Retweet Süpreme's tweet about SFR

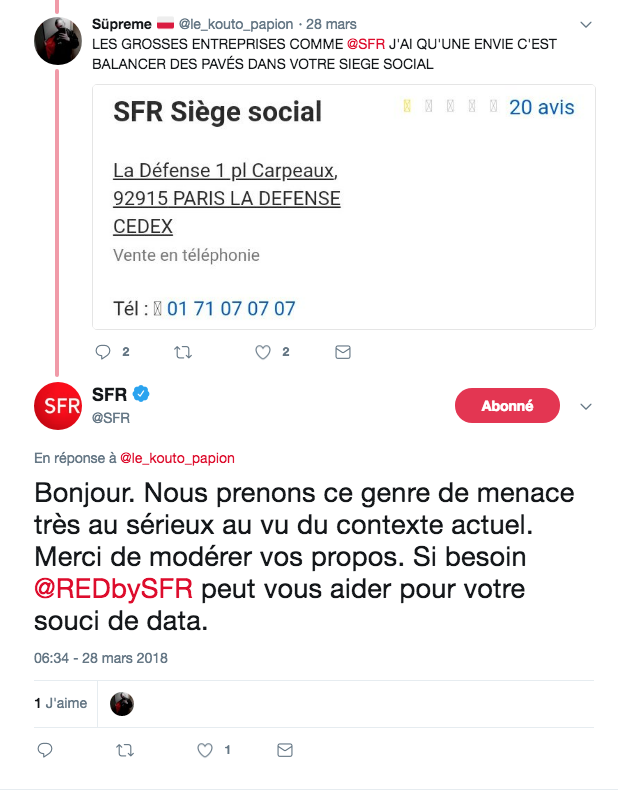(183, 352)
